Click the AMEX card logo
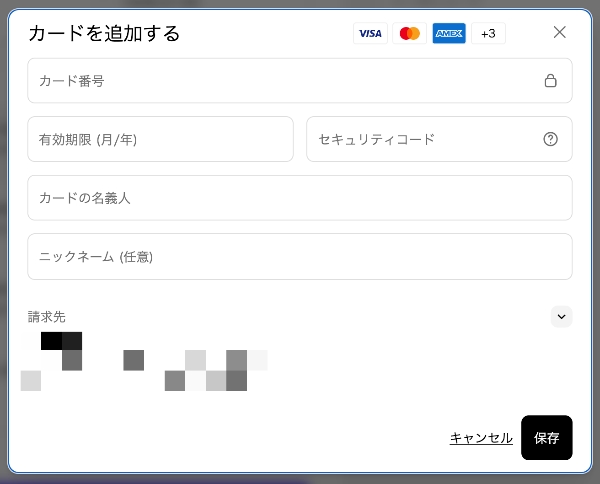 [x=449, y=34]
